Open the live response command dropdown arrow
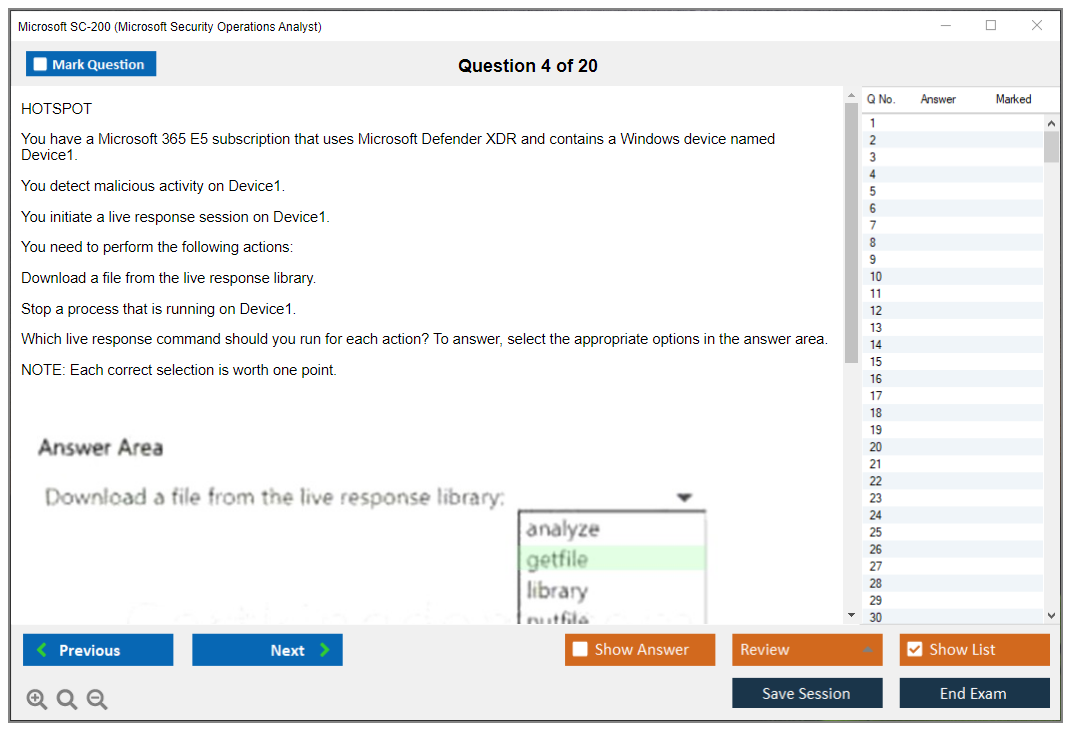Viewport: 1075px width, 735px height. point(684,496)
